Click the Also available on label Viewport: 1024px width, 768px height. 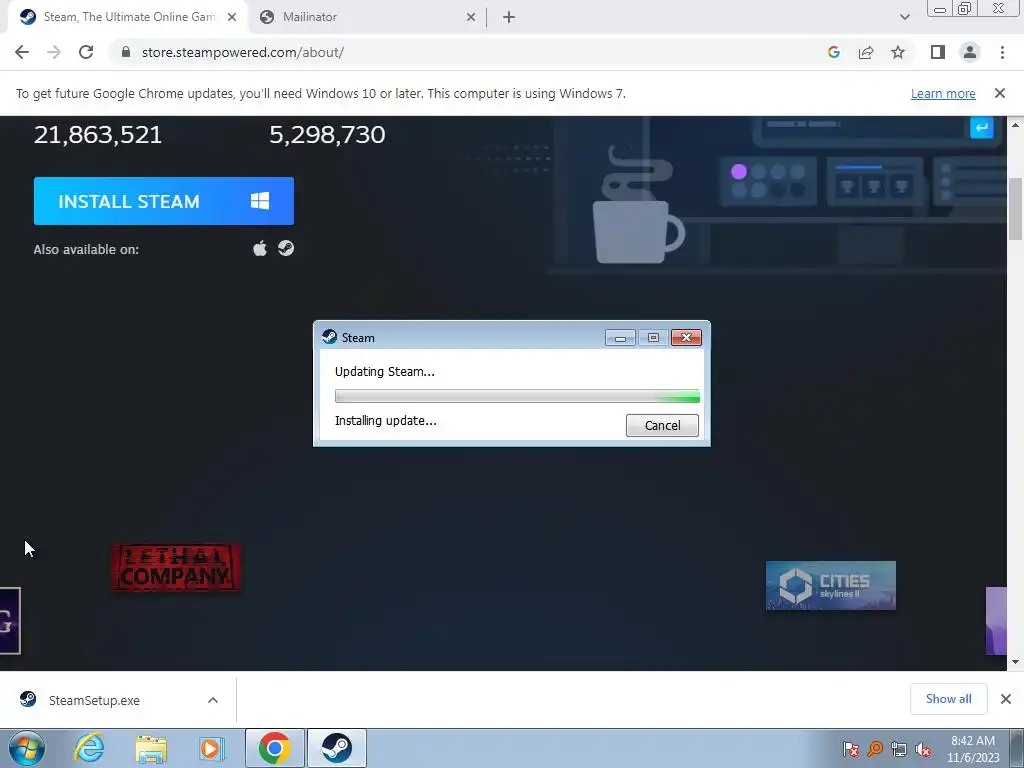[x=86, y=249]
